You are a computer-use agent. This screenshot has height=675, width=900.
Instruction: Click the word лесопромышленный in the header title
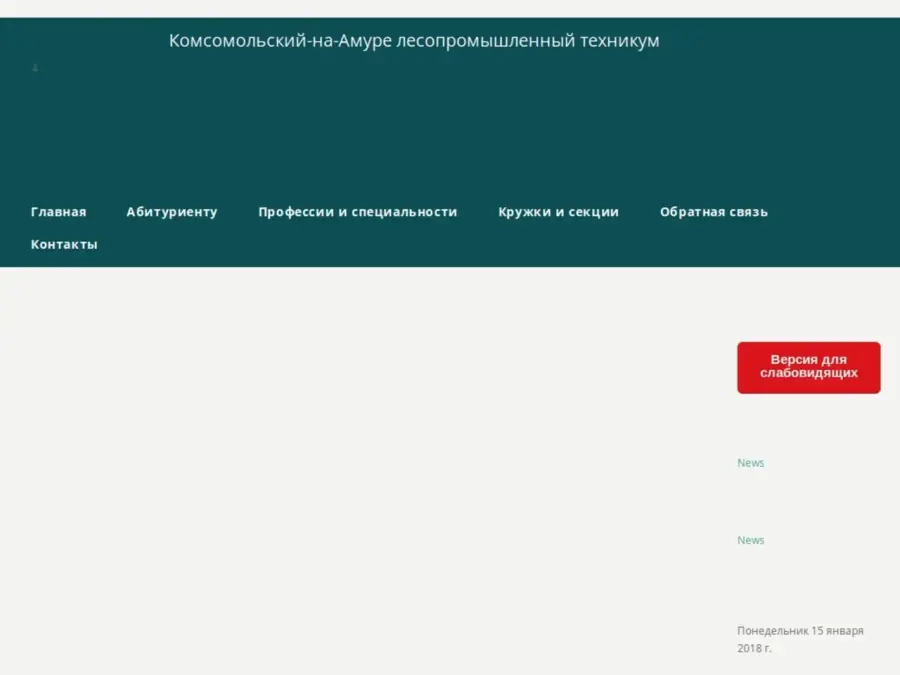click(485, 41)
